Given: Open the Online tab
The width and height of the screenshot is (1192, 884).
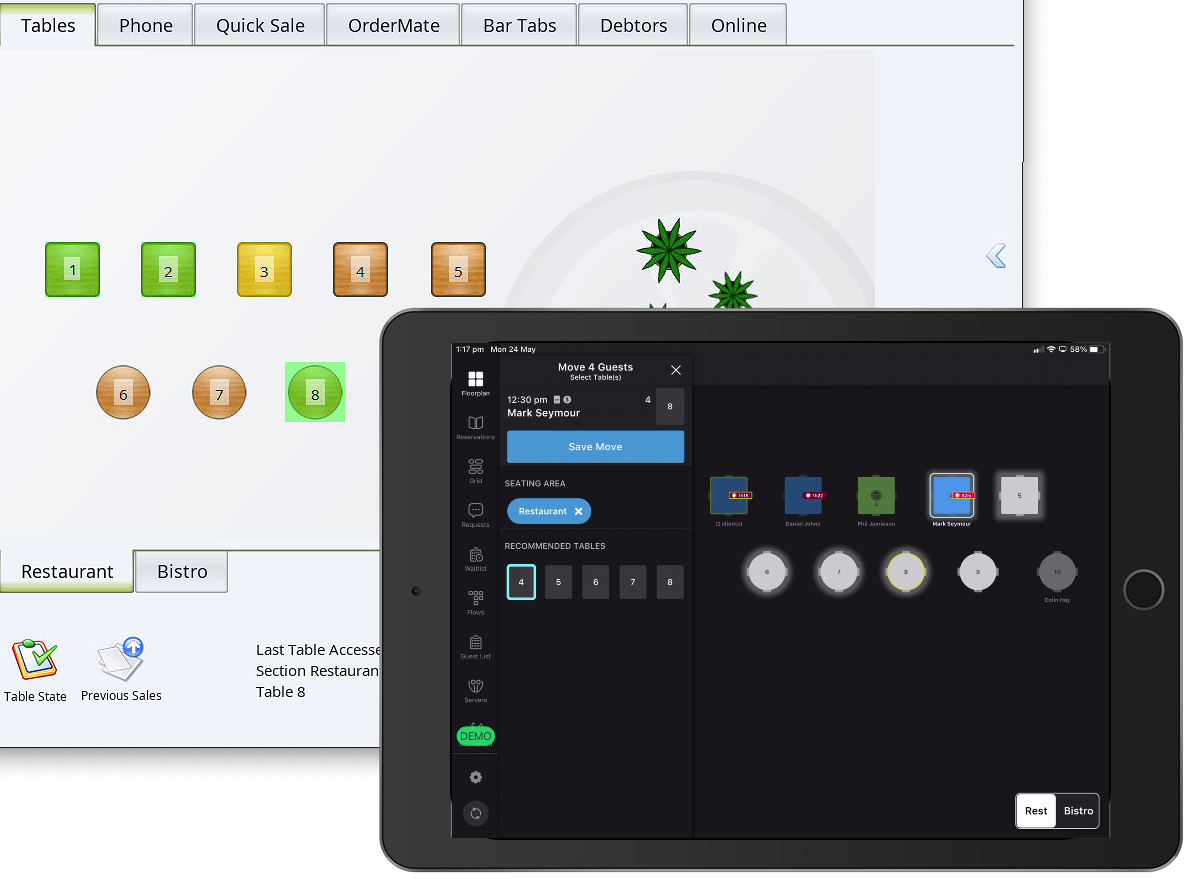Looking at the screenshot, I should pyautogui.click(x=738, y=25).
